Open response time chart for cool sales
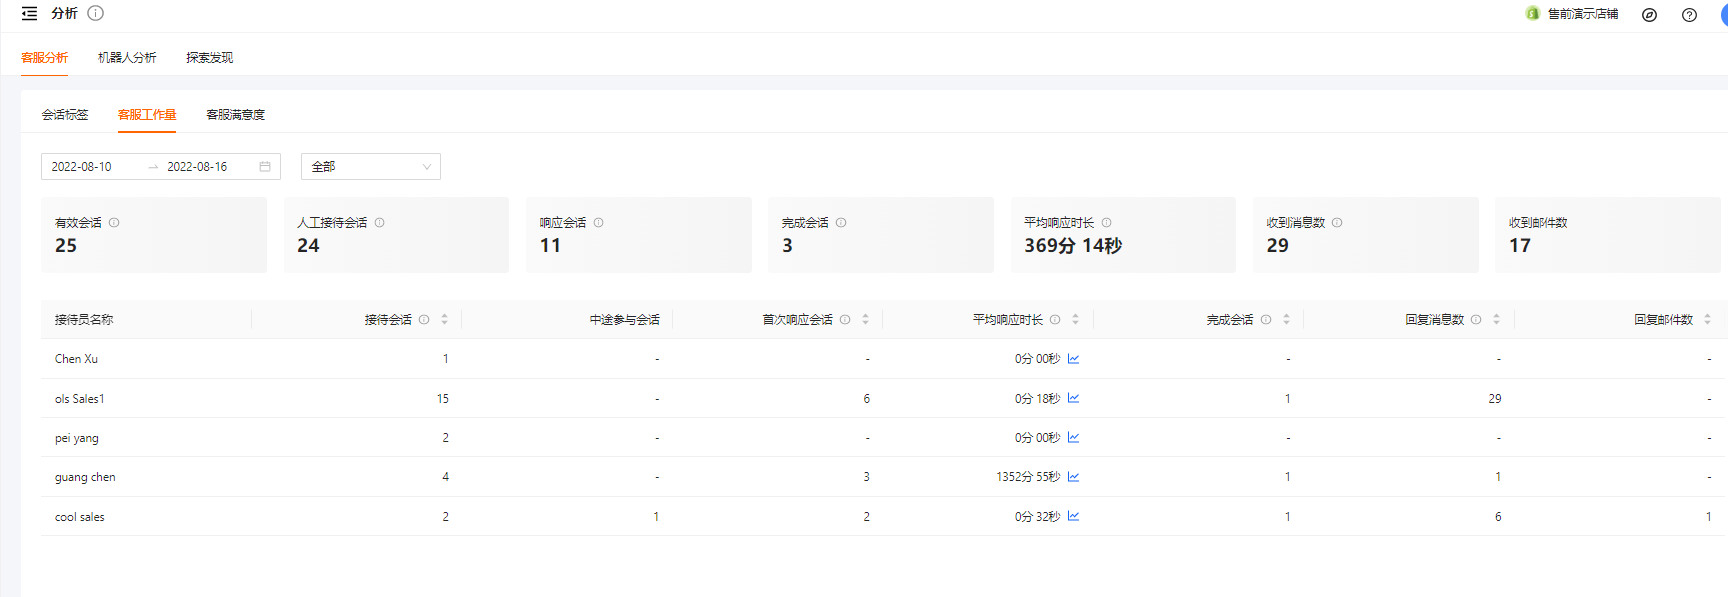1728x597 pixels. pyautogui.click(x=1073, y=517)
